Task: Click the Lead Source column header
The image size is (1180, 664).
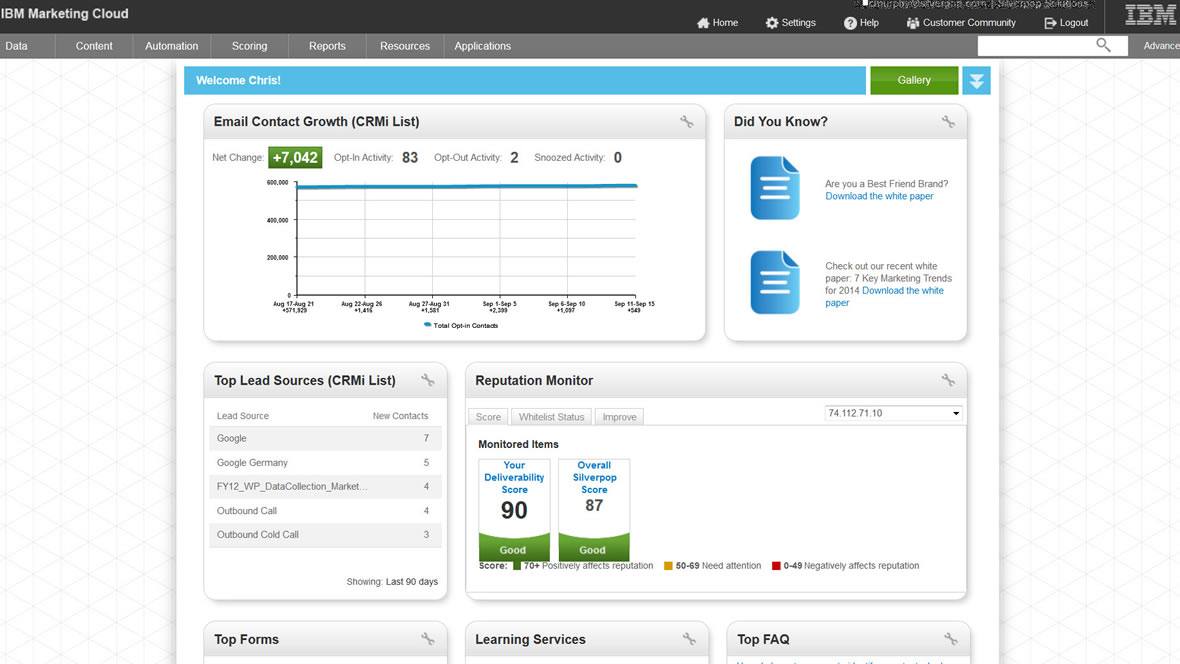Action: click(x=242, y=416)
